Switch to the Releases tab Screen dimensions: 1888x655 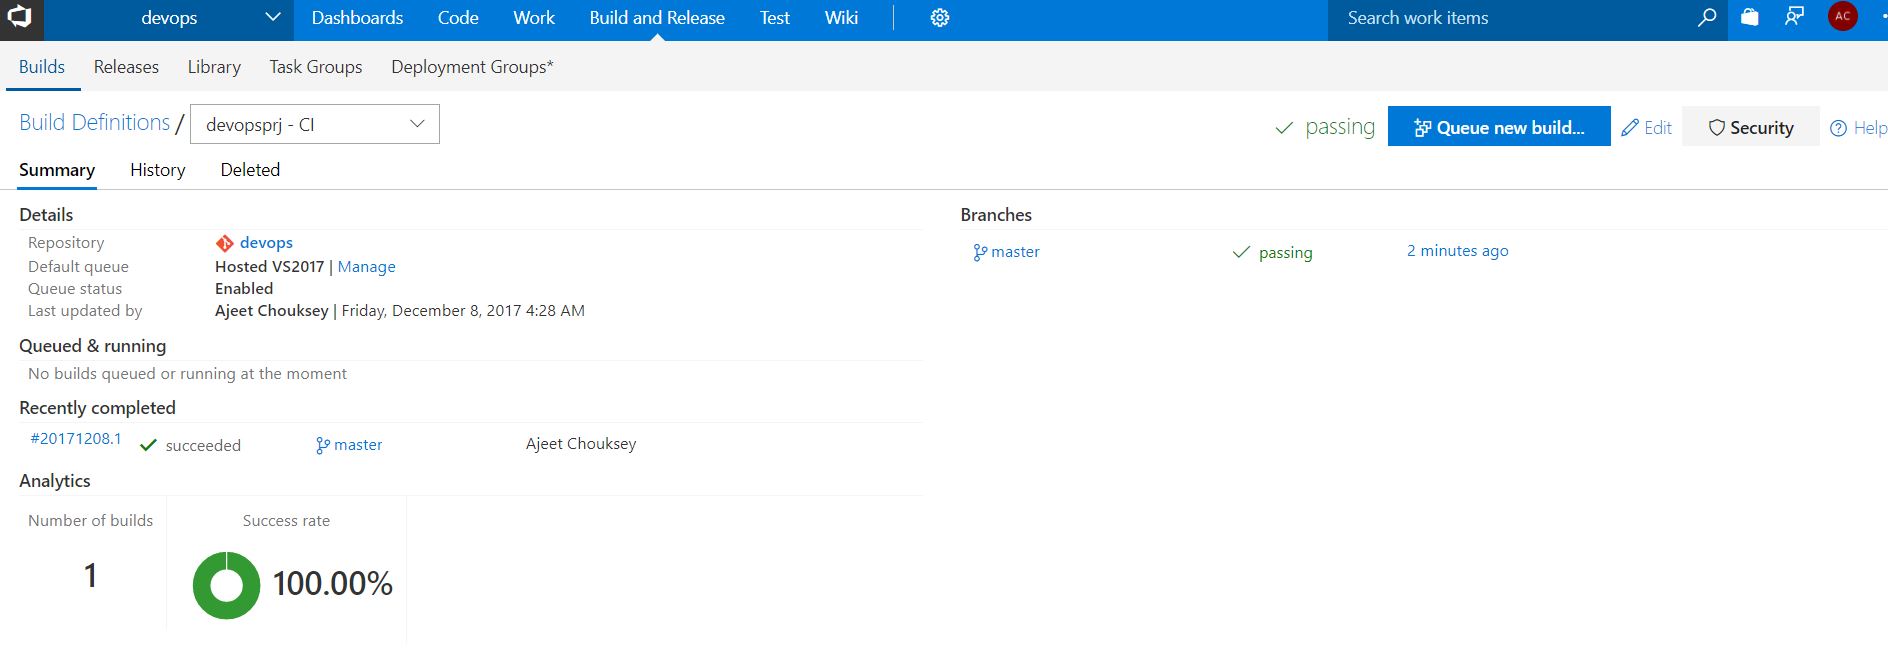click(126, 67)
